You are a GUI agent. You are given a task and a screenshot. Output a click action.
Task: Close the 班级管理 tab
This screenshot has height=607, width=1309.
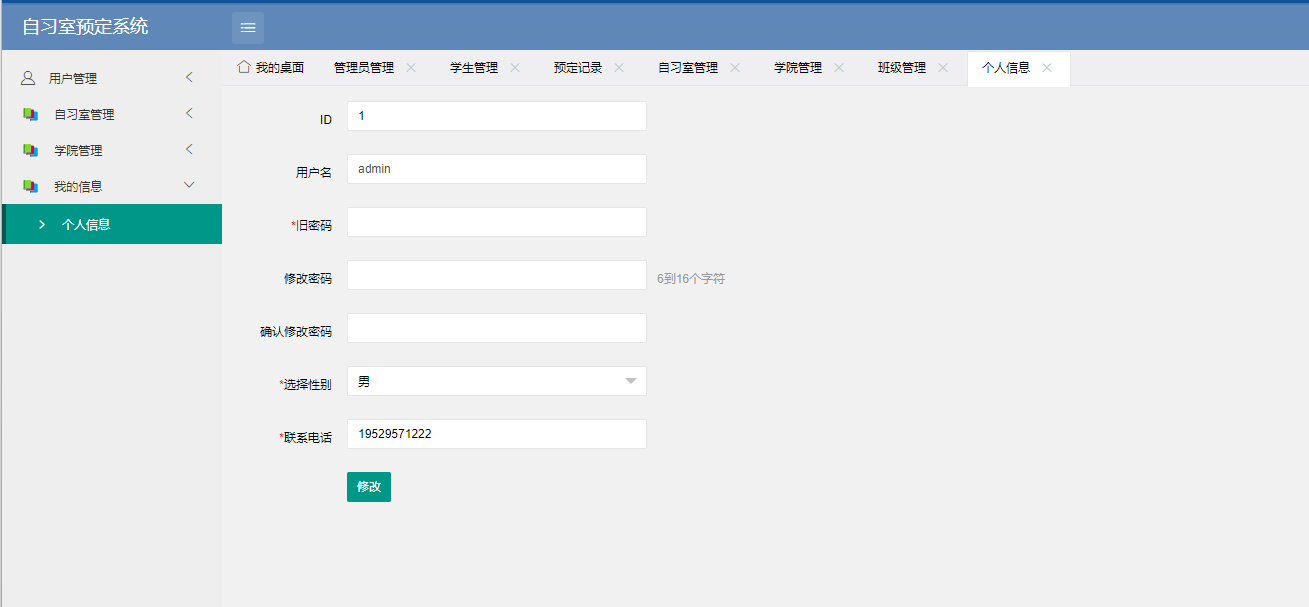point(943,68)
